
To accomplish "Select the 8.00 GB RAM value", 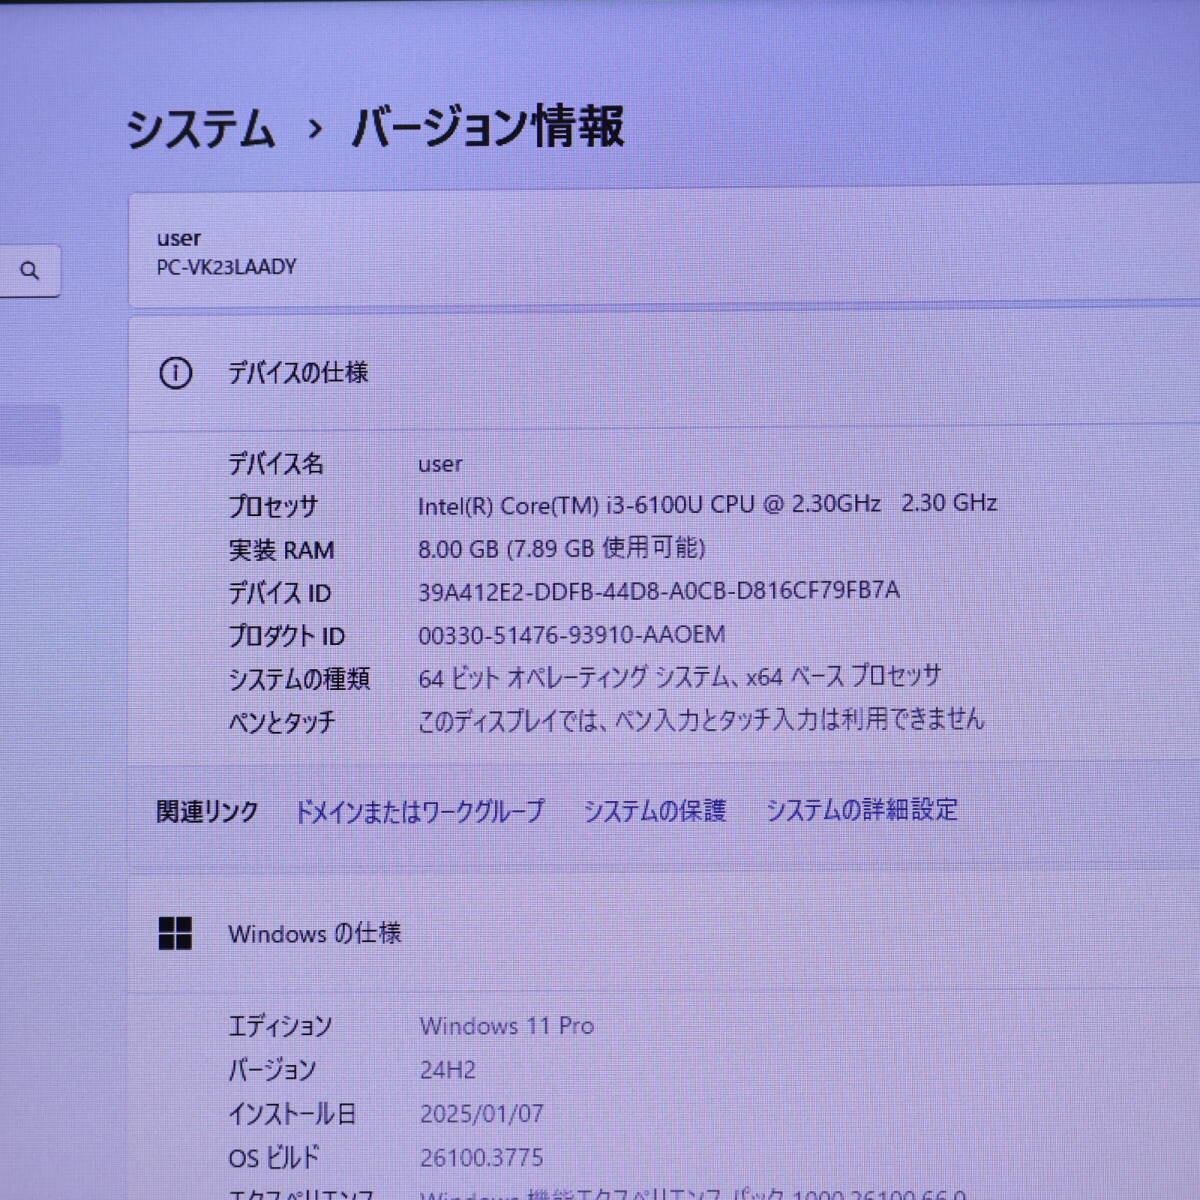I will tap(562, 548).
